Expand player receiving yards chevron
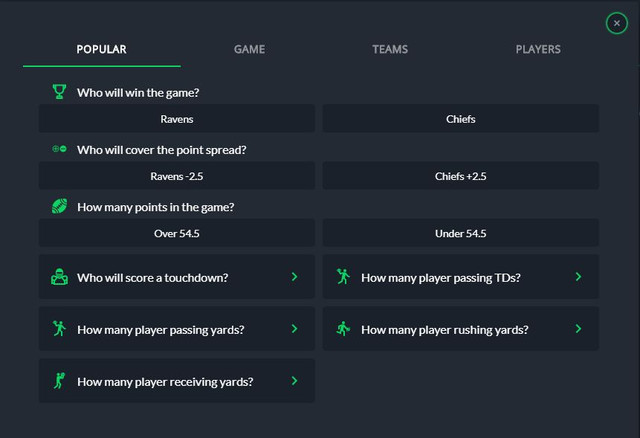The width and height of the screenshot is (640, 438). tap(294, 381)
